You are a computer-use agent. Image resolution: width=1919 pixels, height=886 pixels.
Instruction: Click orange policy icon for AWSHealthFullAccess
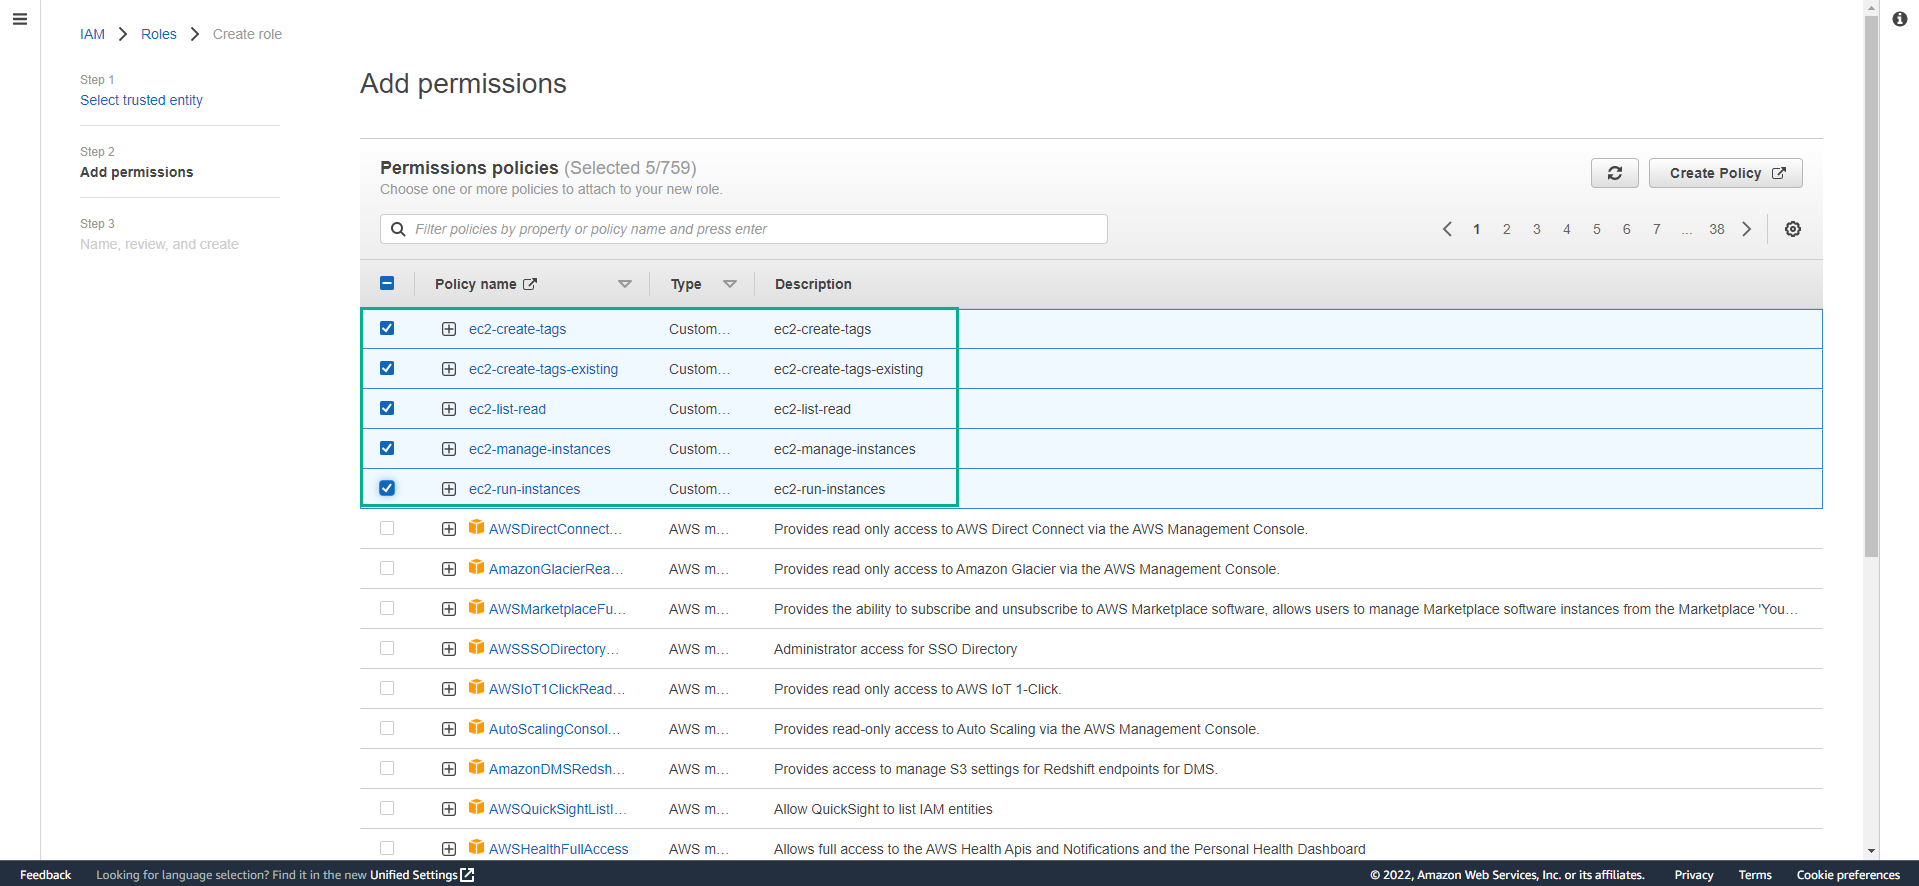[477, 847]
